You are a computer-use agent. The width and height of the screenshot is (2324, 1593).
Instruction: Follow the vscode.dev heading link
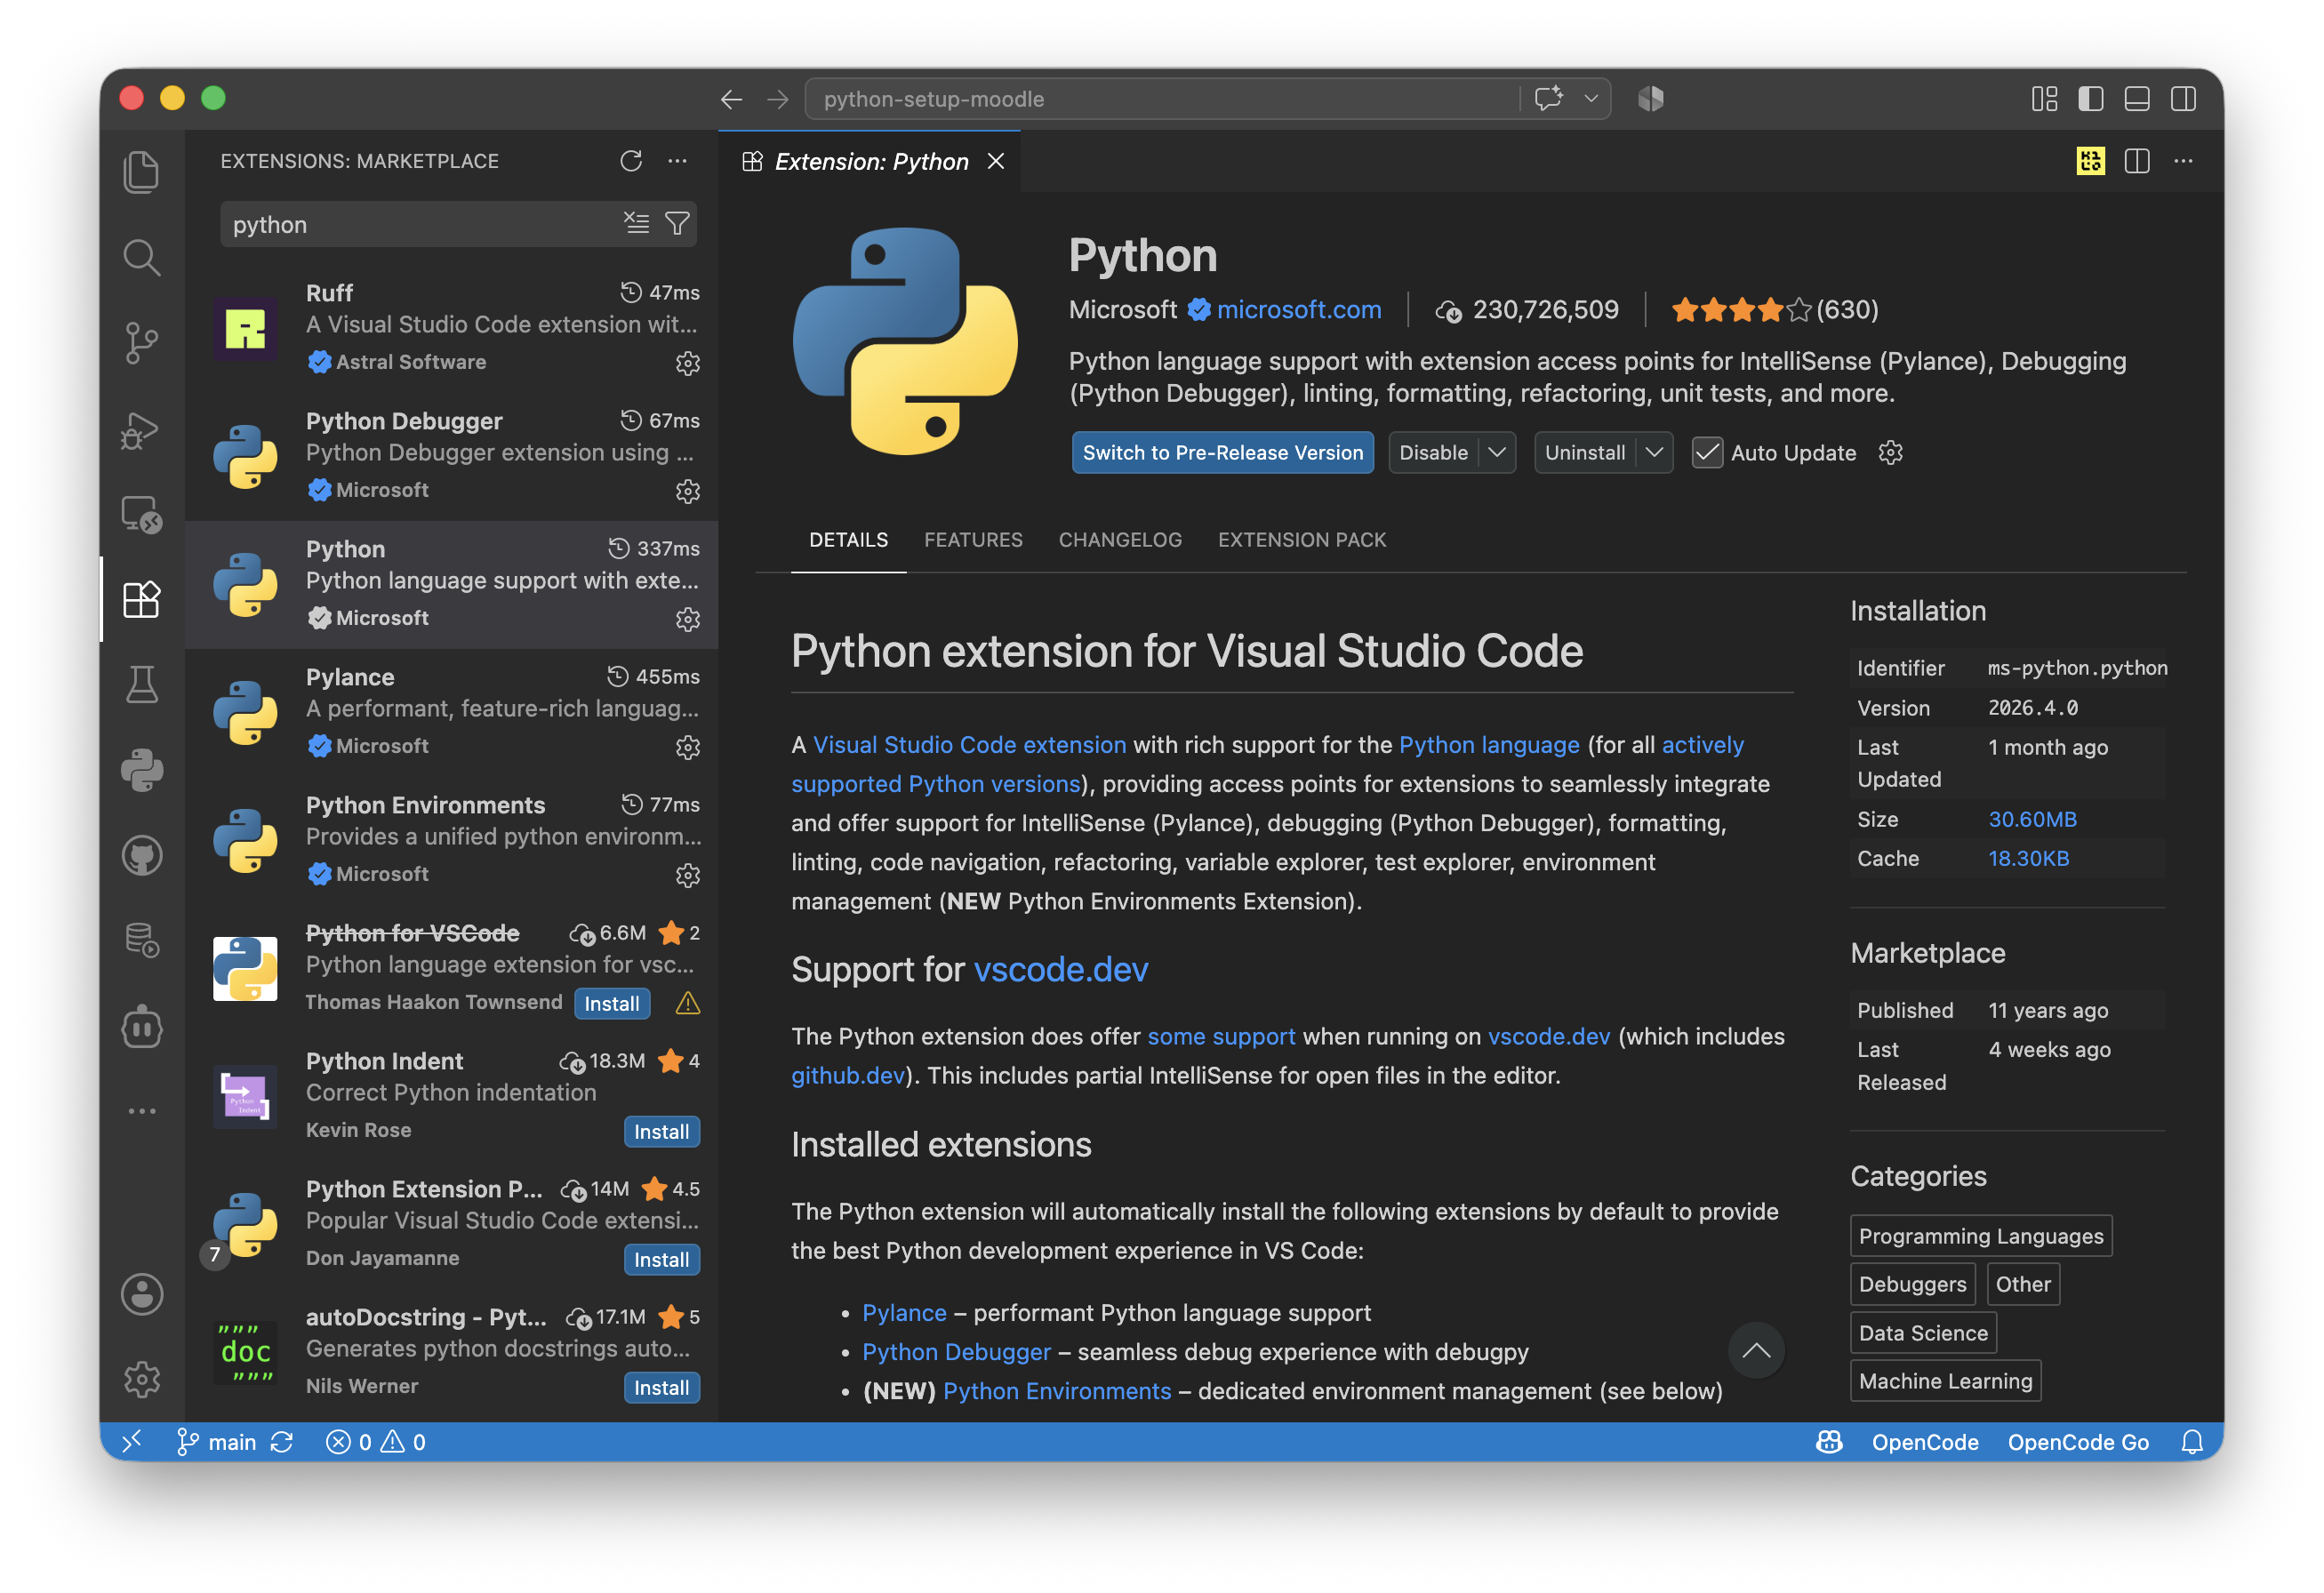pos(1060,969)
